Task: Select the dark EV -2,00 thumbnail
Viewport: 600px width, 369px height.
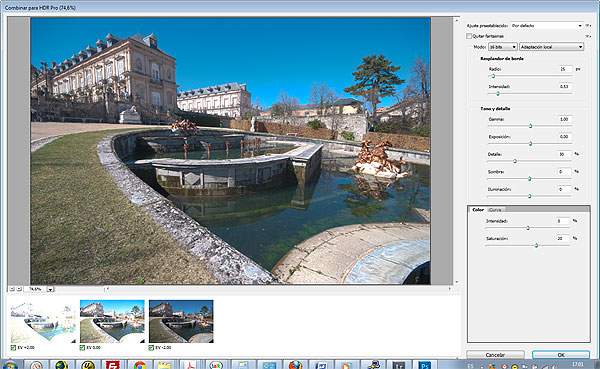Action: pos(181,322)
